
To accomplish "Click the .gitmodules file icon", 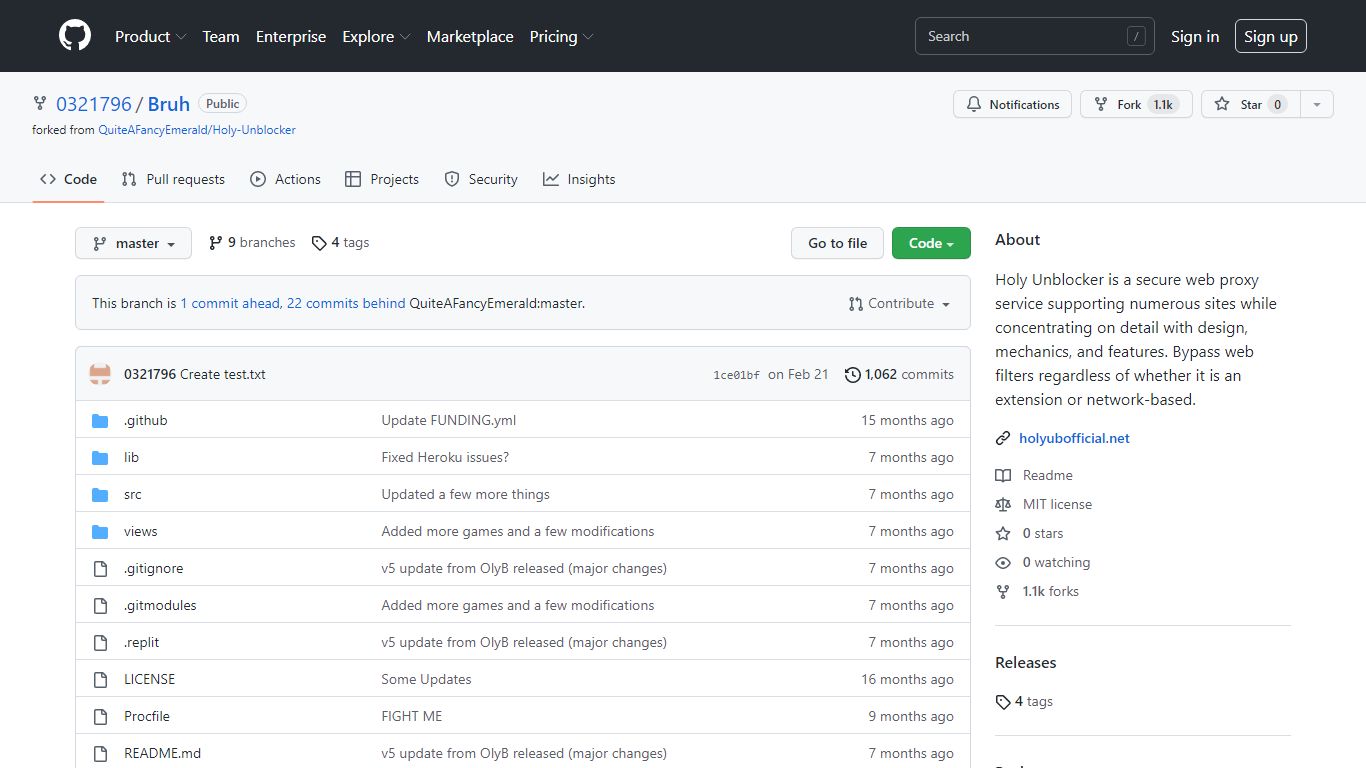I will [100, 605].
